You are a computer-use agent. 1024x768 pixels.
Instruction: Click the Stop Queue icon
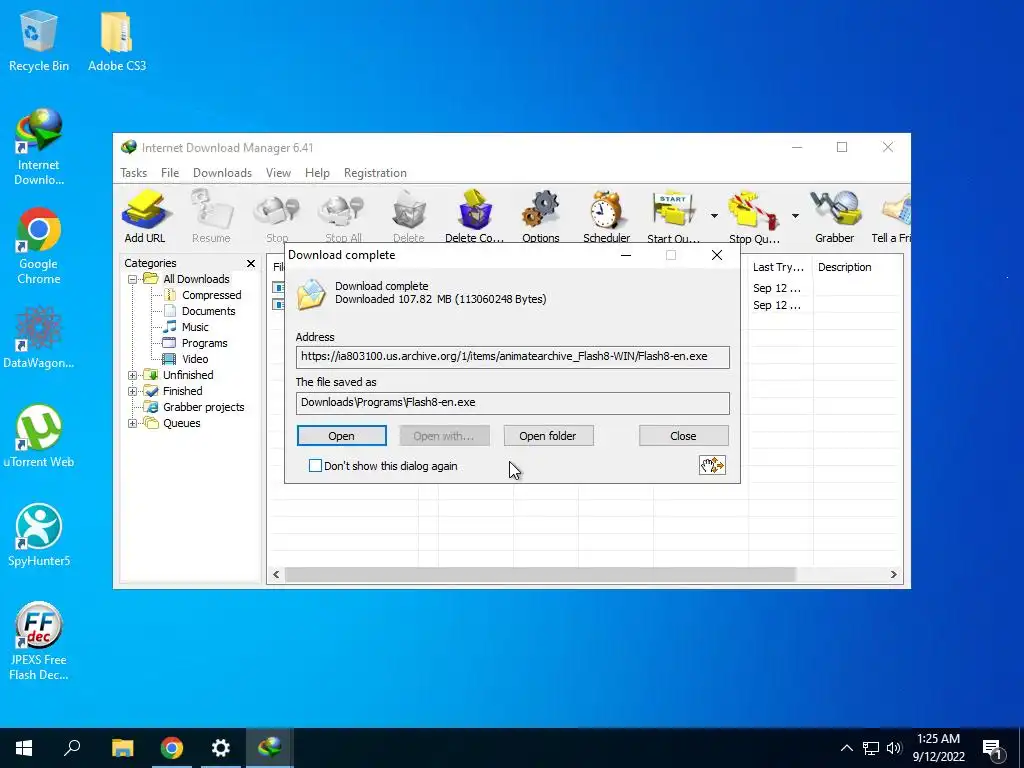tap(754, 210)
